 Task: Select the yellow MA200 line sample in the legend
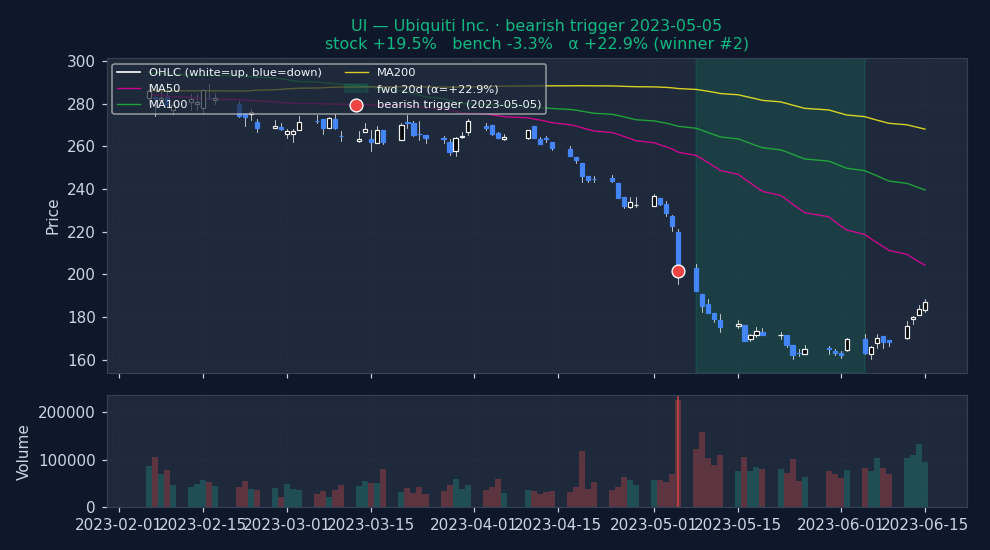coord(357,73)
